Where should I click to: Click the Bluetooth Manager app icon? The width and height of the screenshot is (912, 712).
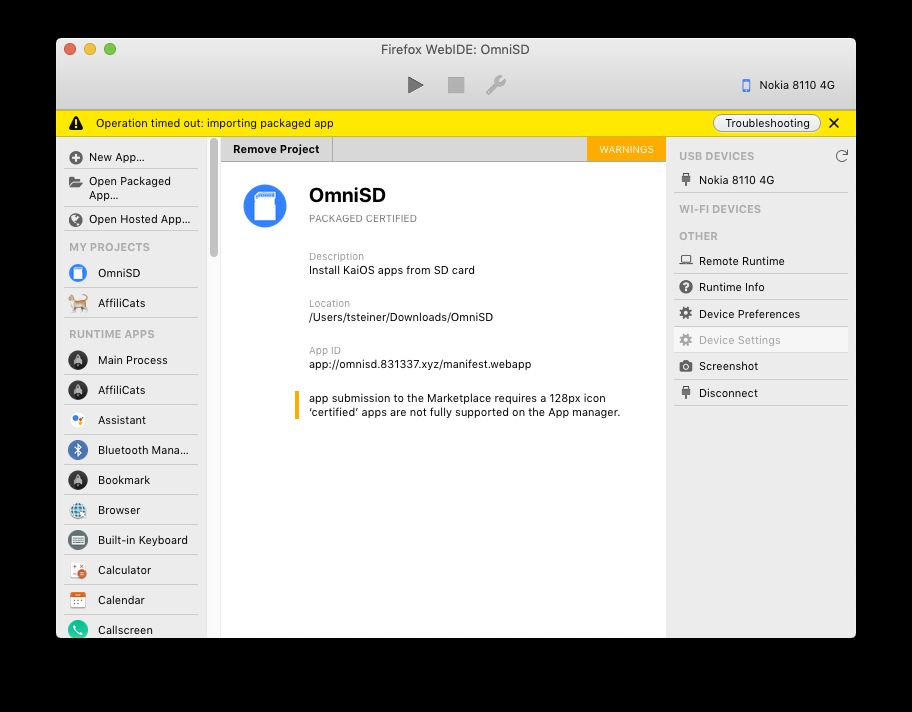(78, 450)
